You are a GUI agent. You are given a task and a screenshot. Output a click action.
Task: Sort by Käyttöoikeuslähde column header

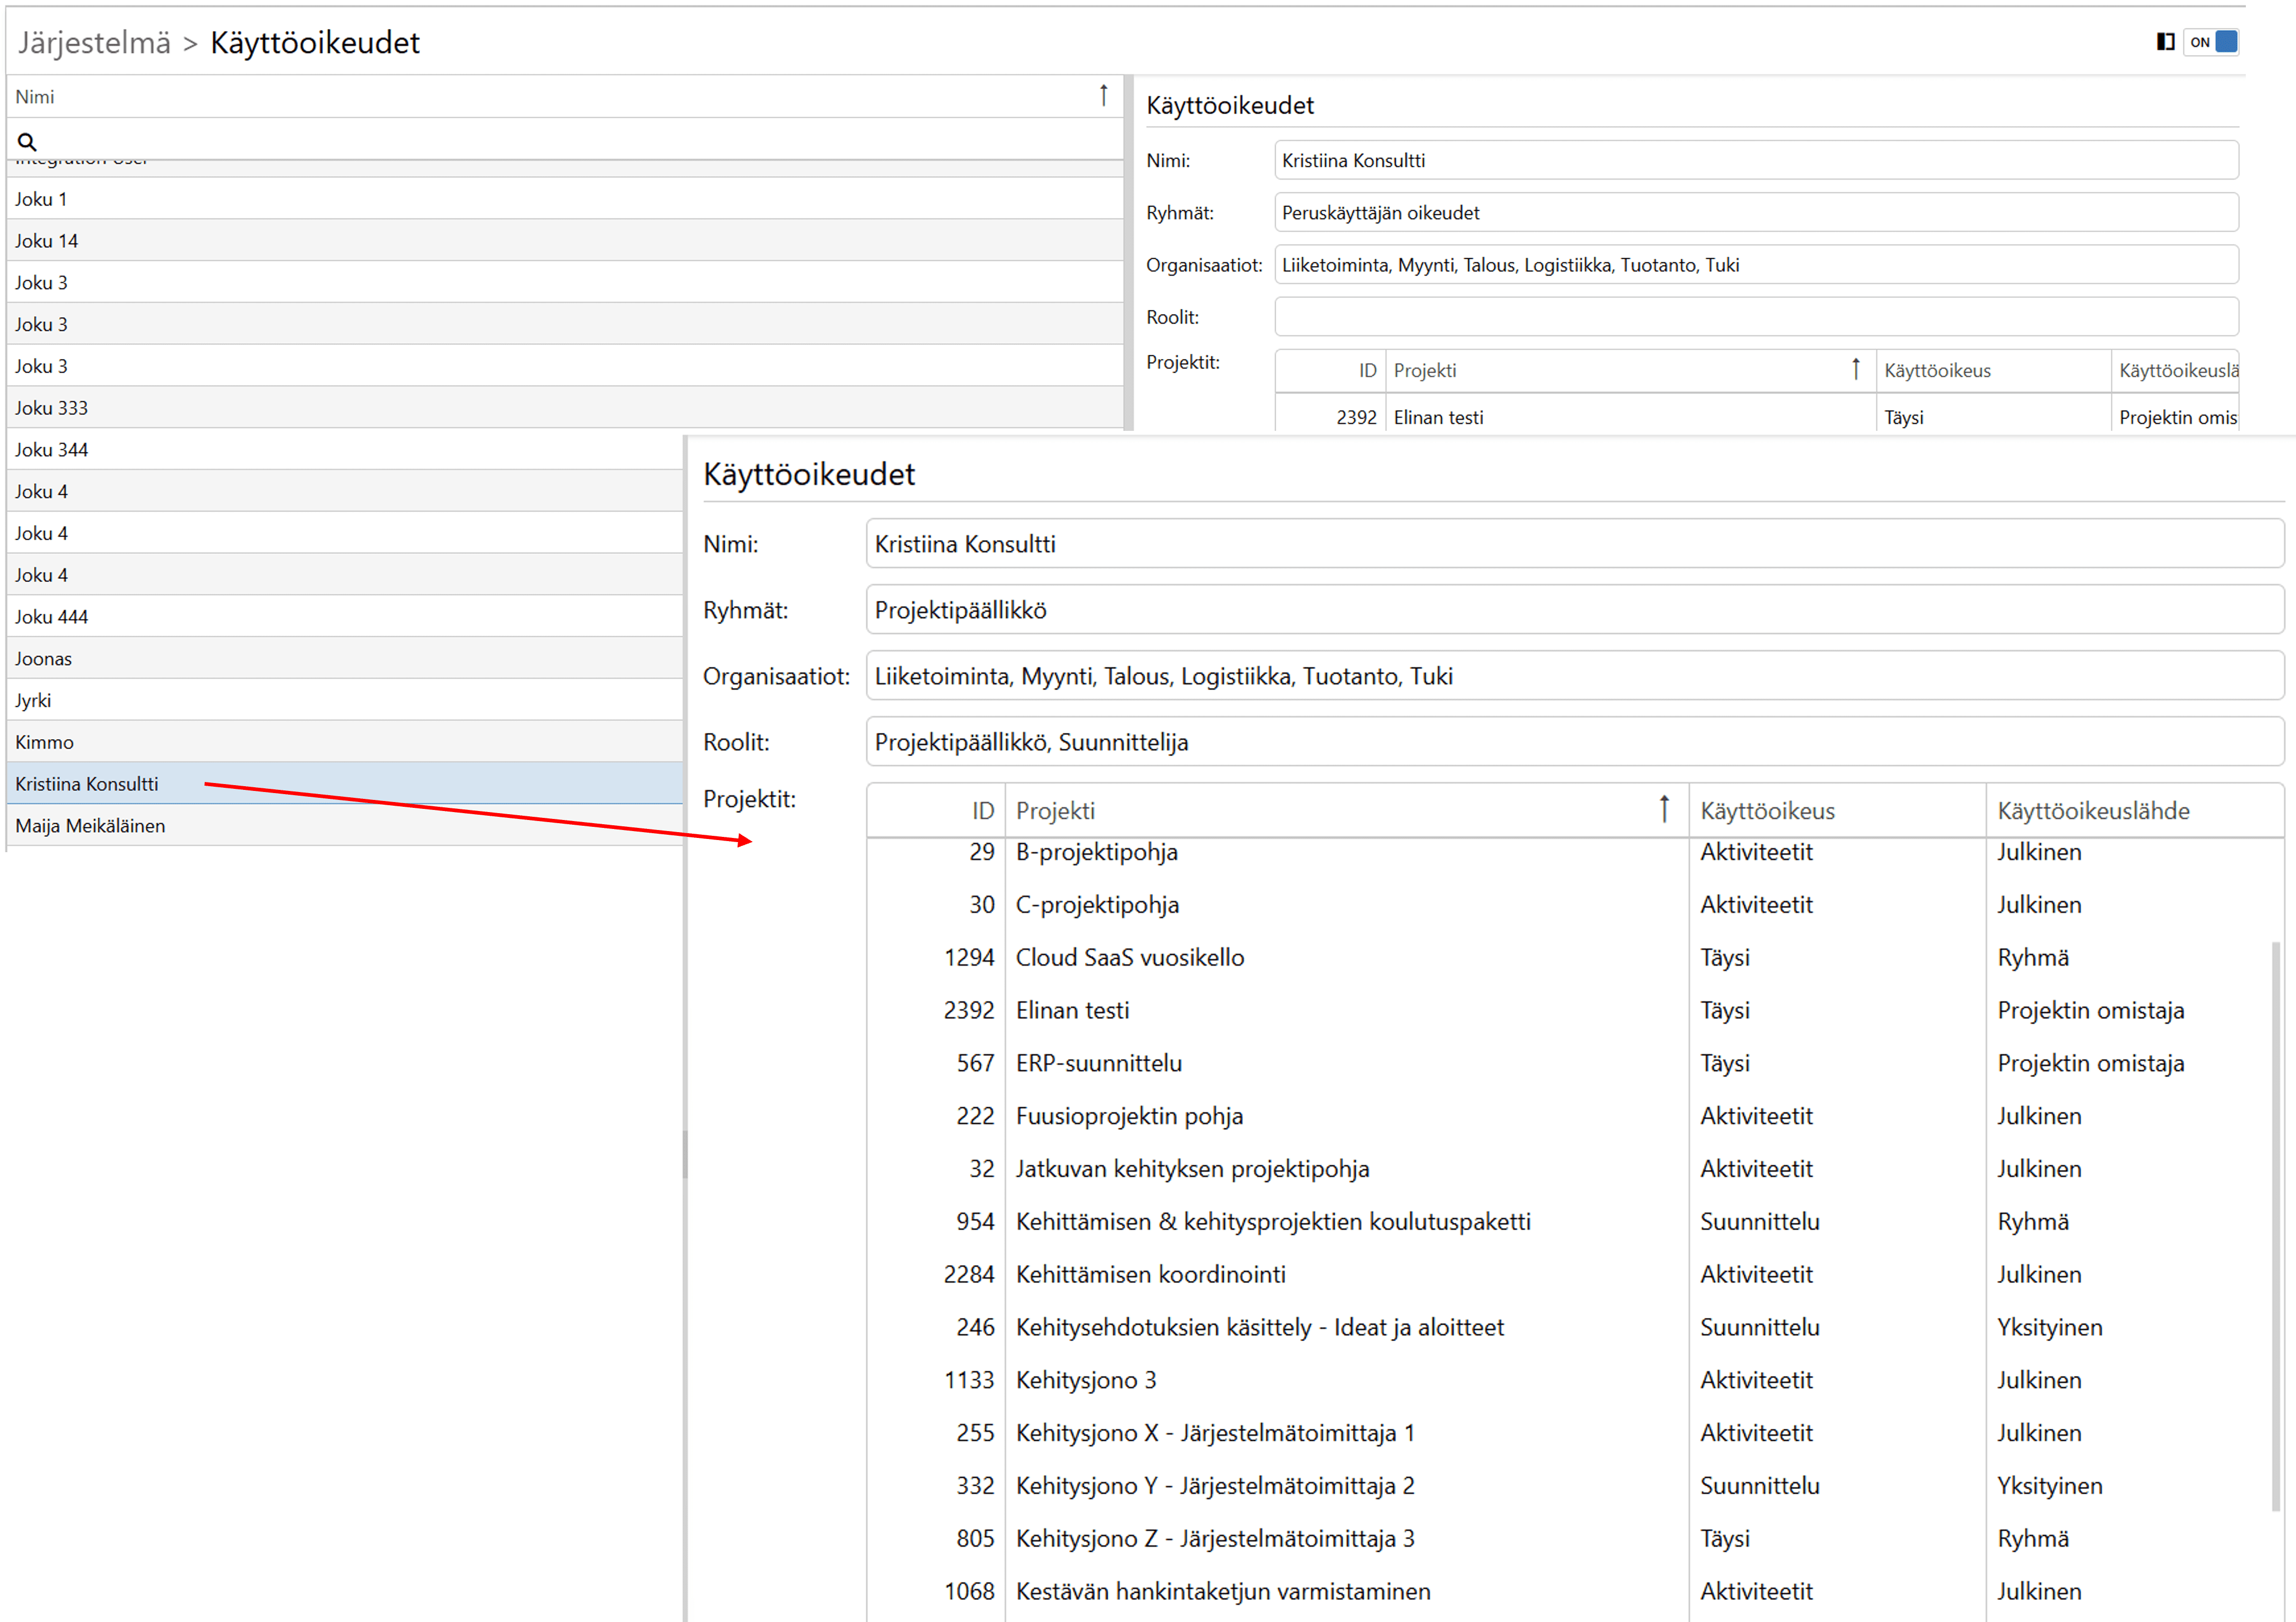click(x=2093, y=811)
